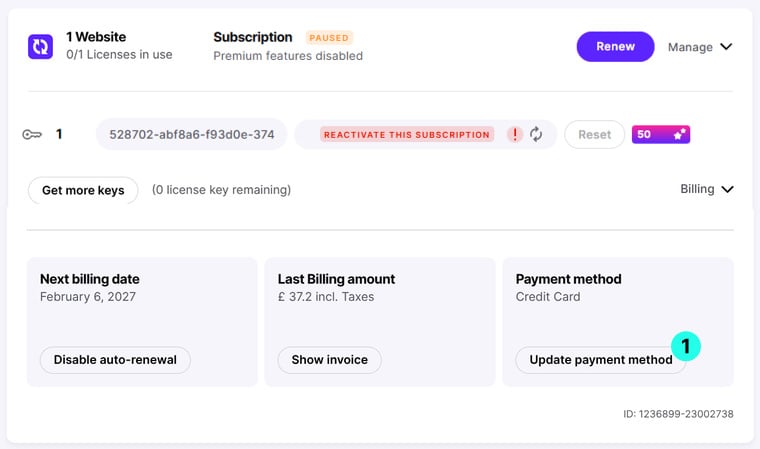Click Get more keys button

83,190
